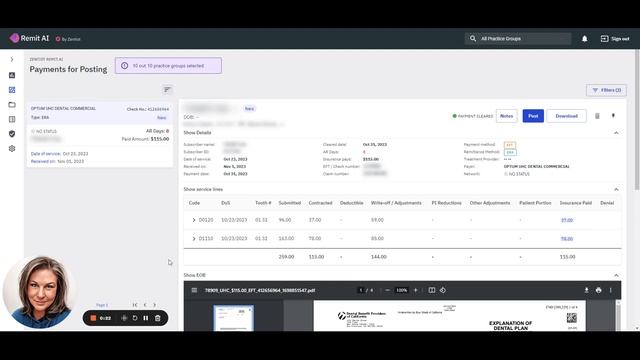Focus the All Practice Groups search field
The image size is (640, 360).
click(518, 38)
